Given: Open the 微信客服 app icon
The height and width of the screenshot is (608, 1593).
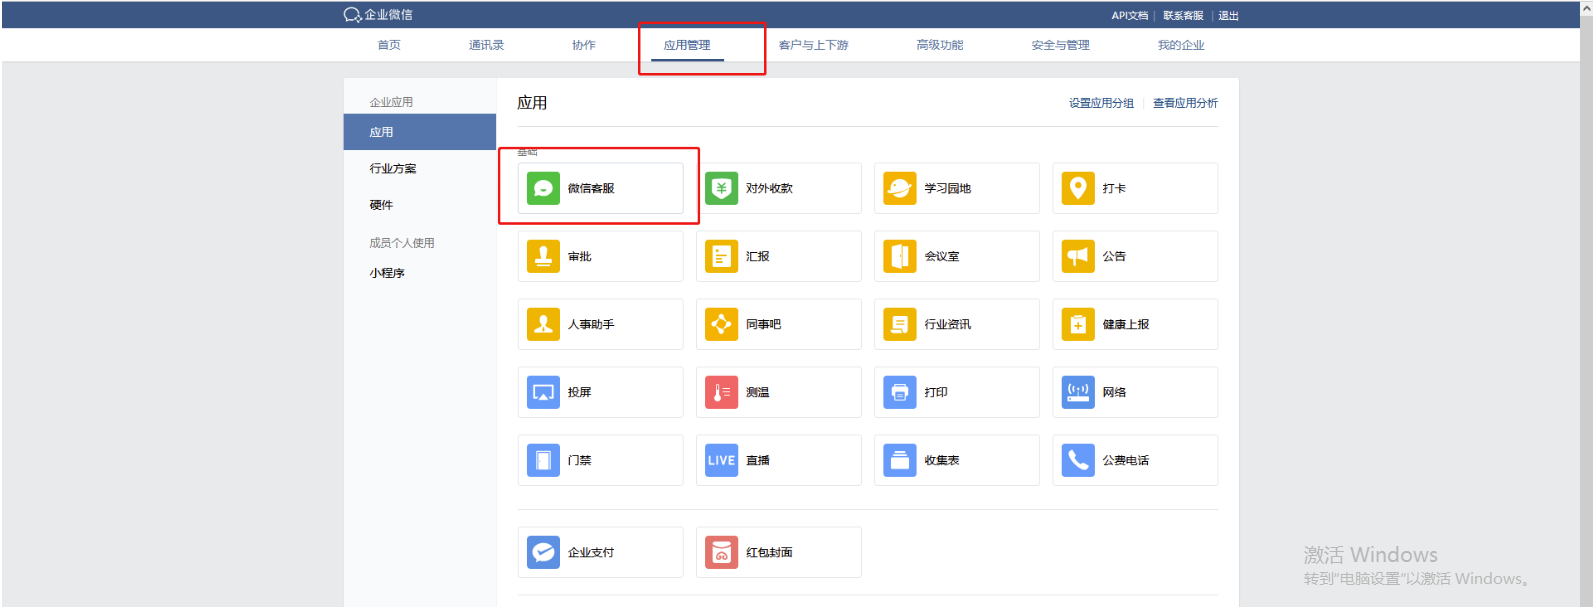Looking at the screenshot, I should [543, 188].
